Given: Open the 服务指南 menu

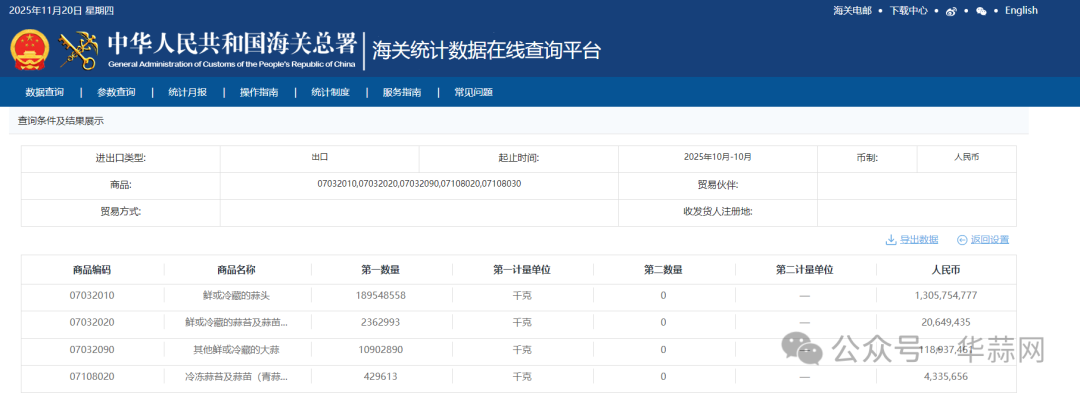Looking at the screenshot, I should coord(402,92).
